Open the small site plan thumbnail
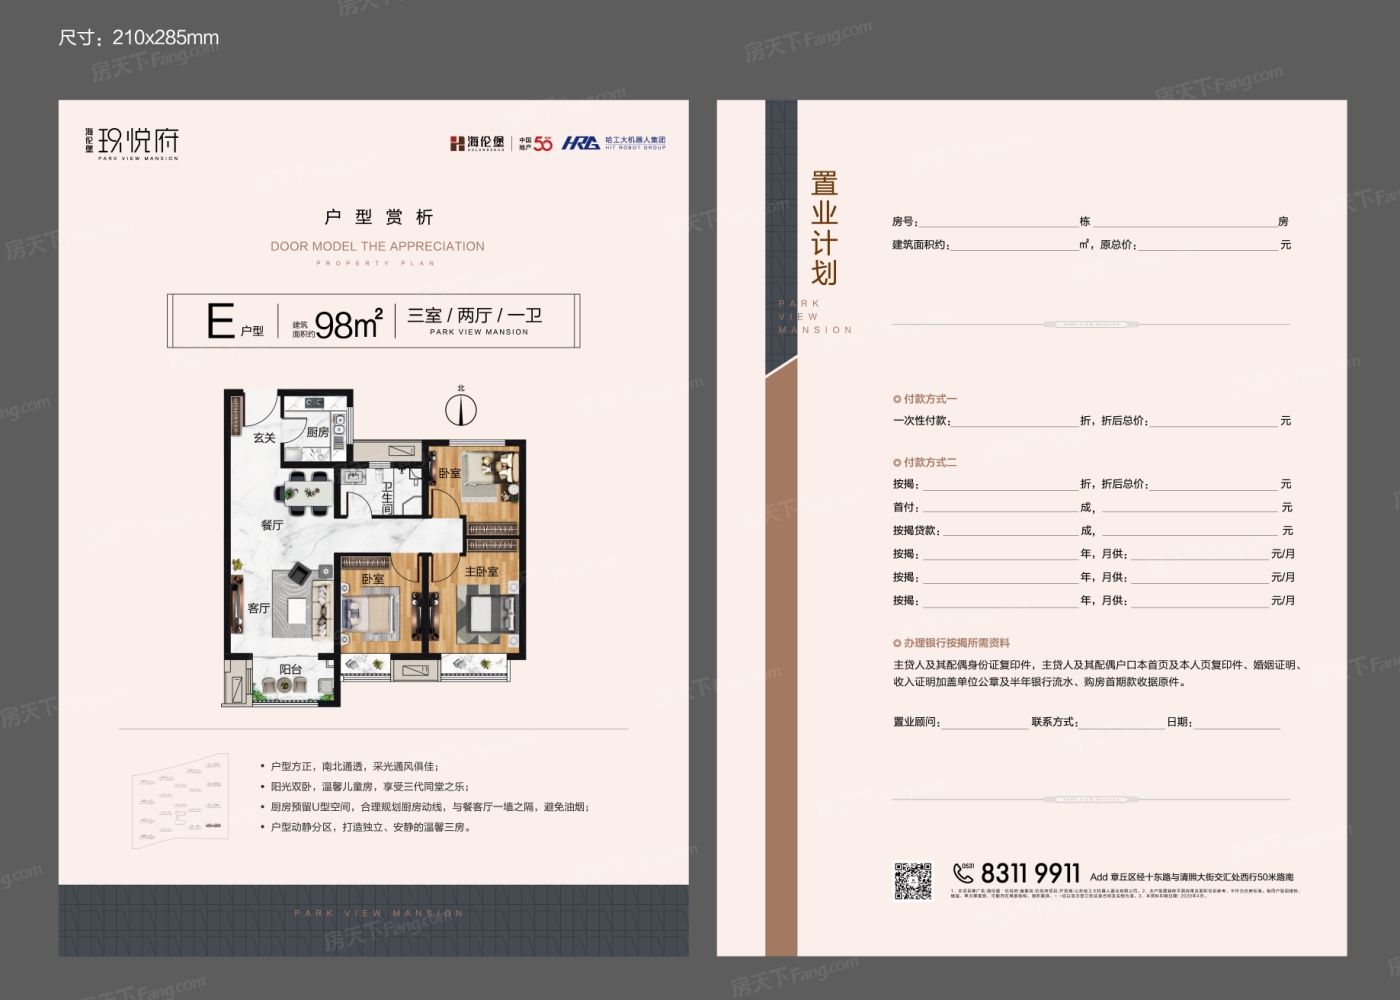The image size is (1400, 1000). point(181,802)
